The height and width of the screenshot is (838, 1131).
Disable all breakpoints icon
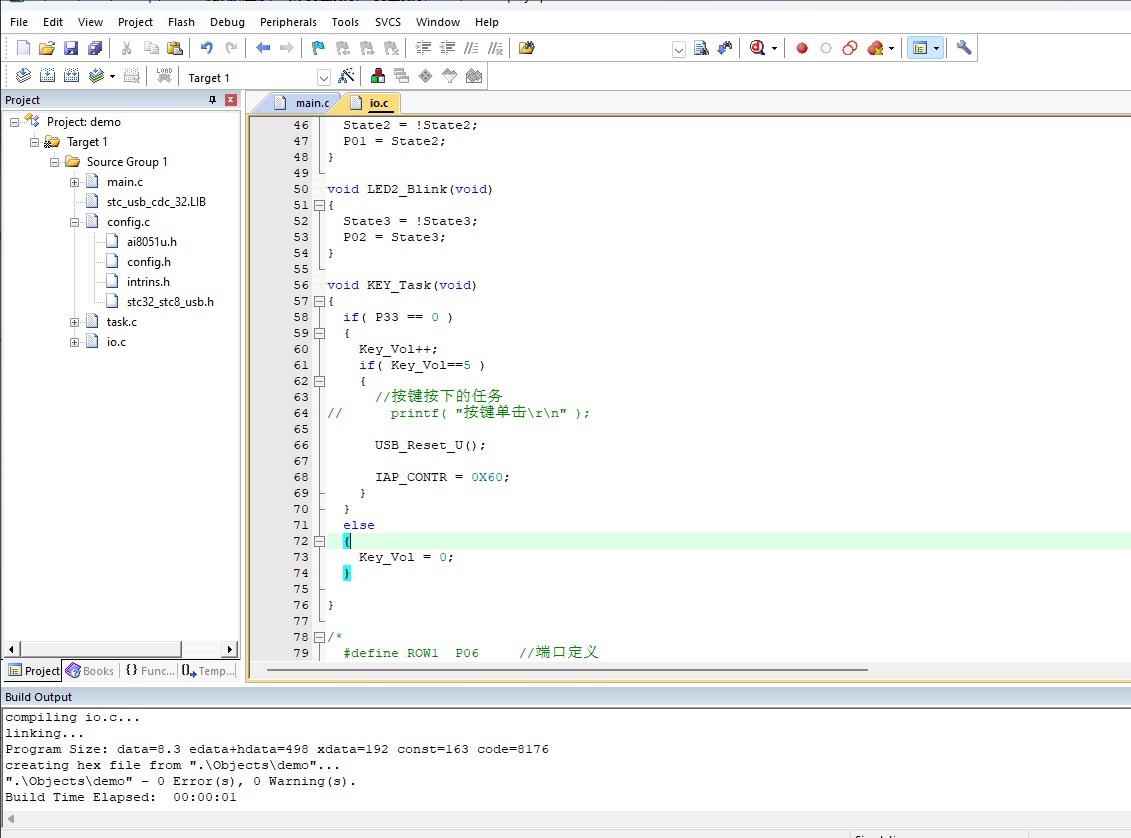pos(850,48)
